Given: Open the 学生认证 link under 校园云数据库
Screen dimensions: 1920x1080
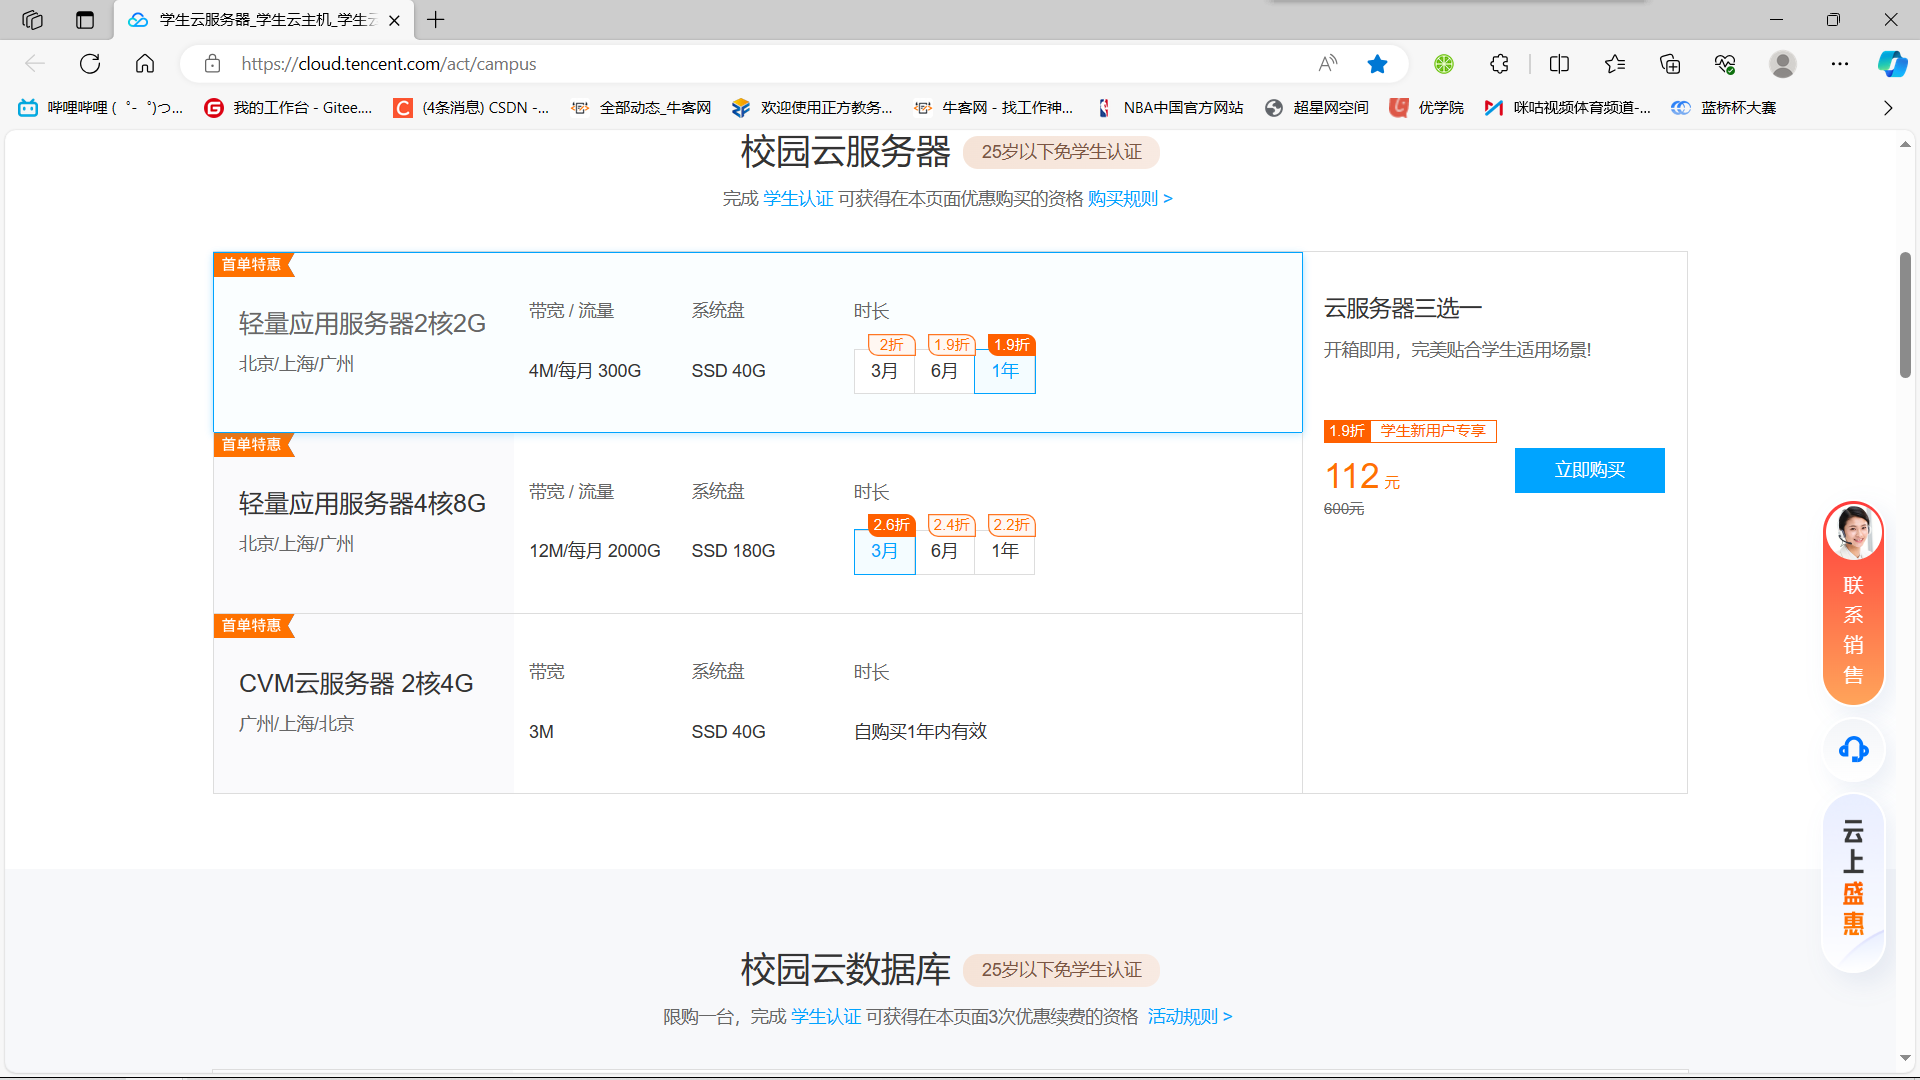Looking at the screenshot, I should (826, 1017).
